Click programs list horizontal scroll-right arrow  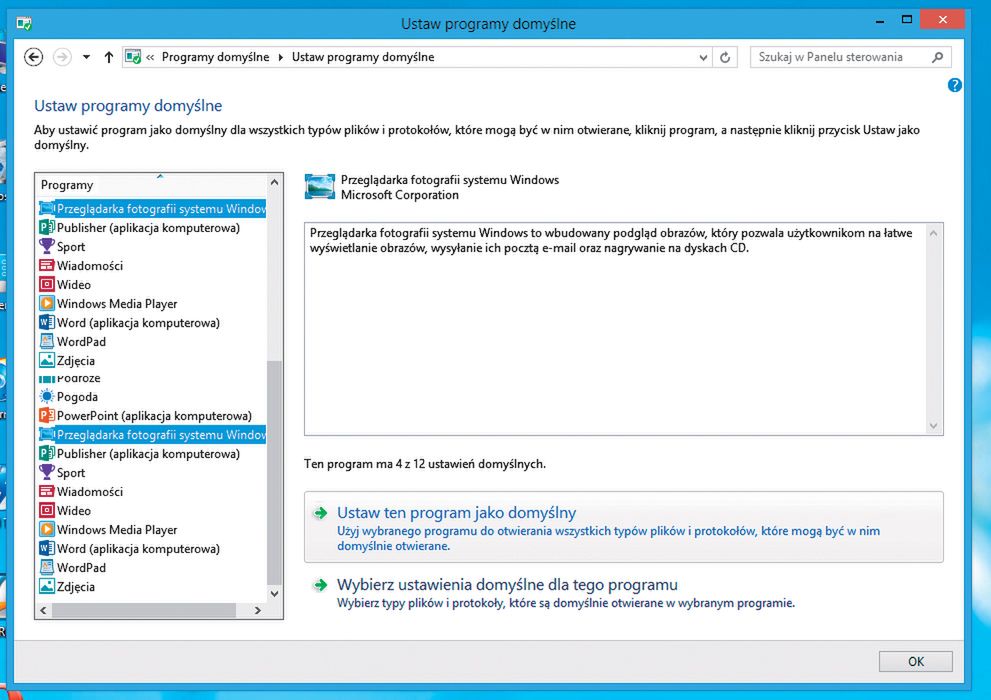[258, 610]
